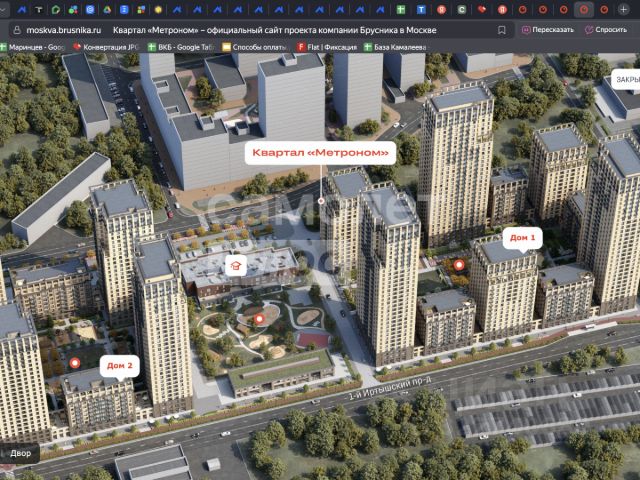Click the Пересказать button

click(547, 30)
